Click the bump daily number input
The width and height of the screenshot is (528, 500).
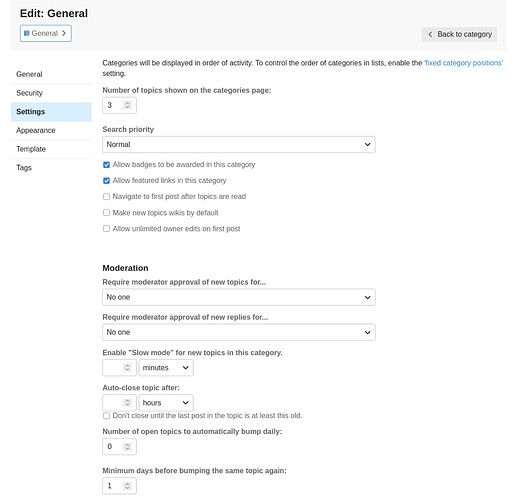119,446
